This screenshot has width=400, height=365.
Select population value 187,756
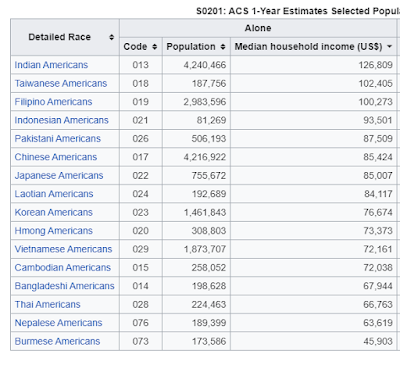pos(209,83)
